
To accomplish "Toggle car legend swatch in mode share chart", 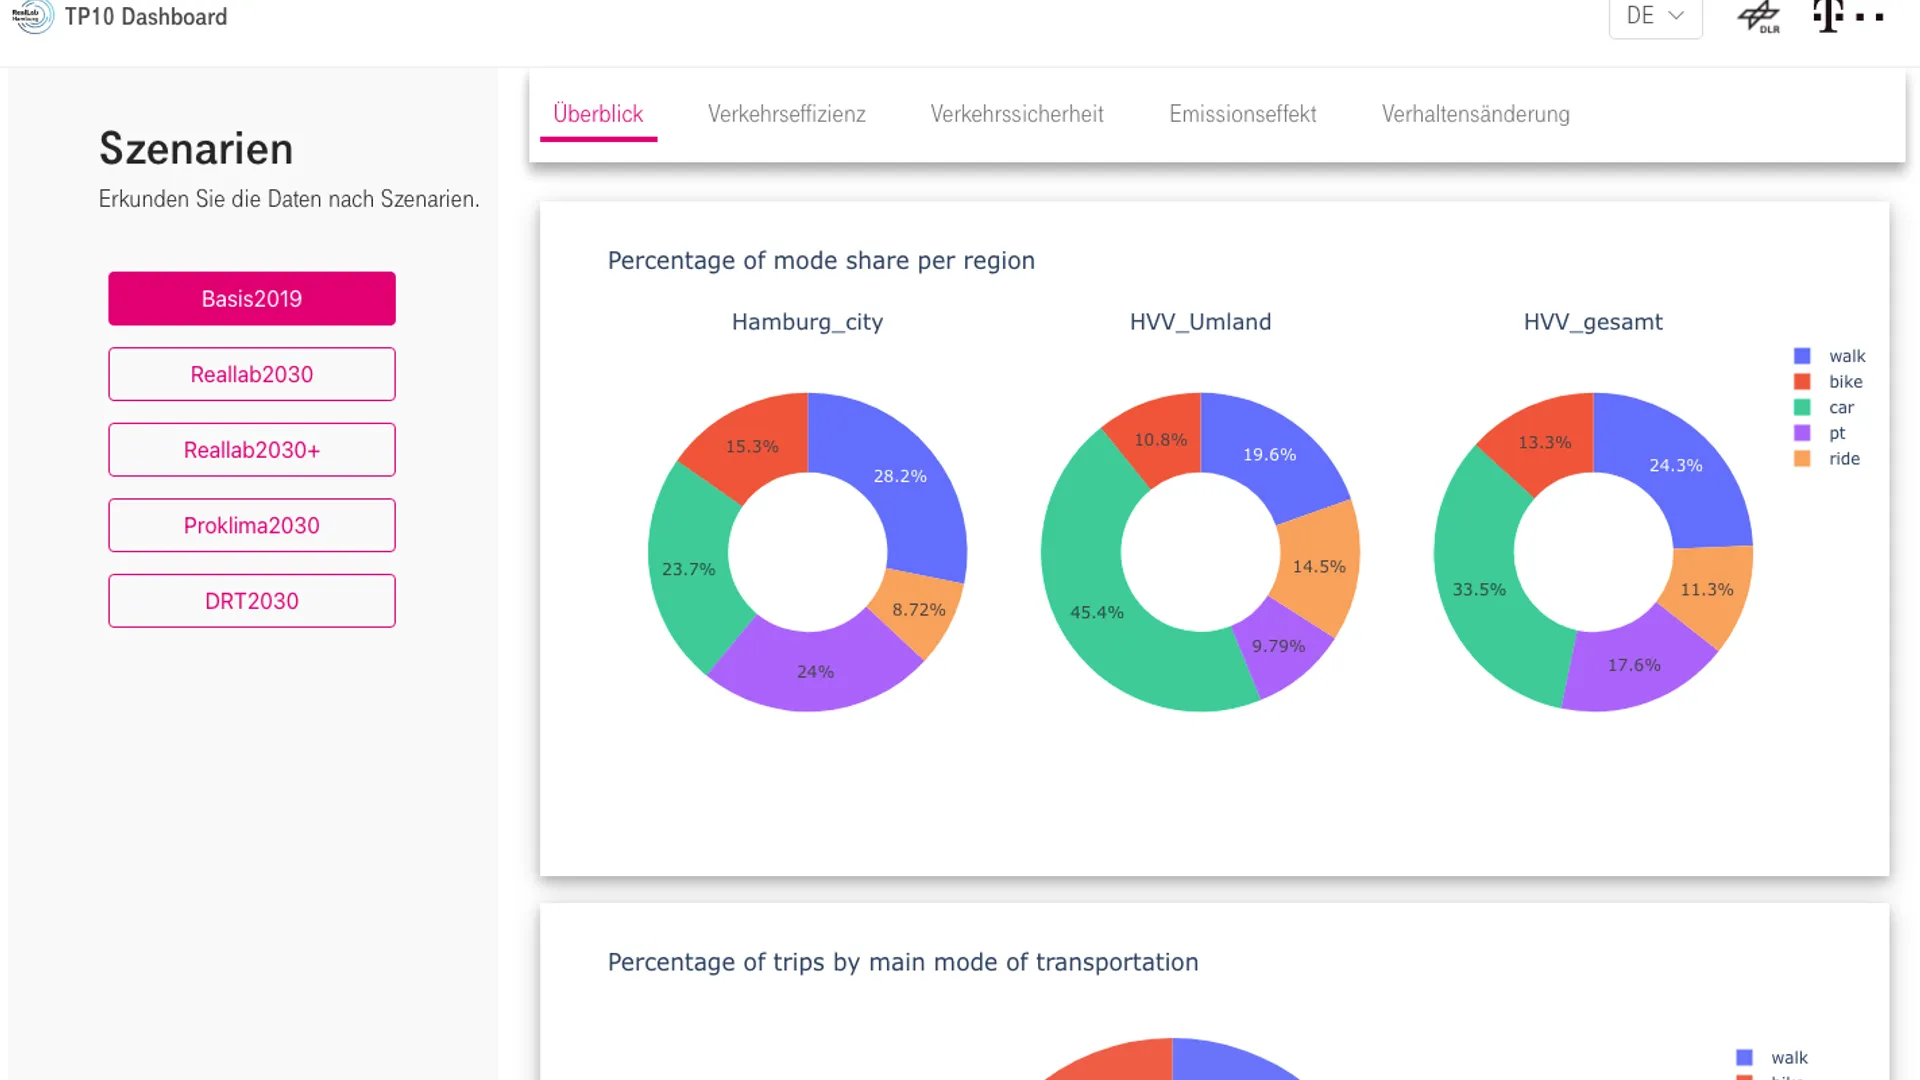I will [1802, 407].
